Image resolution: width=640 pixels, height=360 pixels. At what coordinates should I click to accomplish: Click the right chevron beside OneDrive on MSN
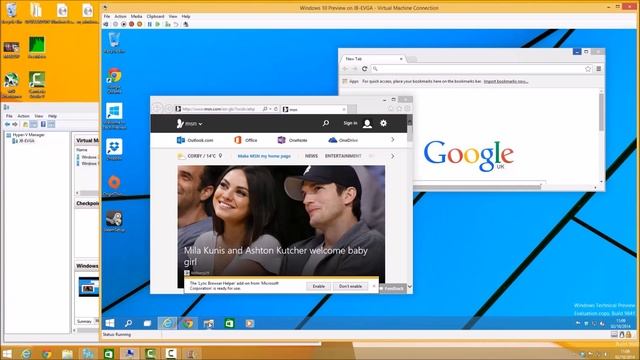pyautogui.click(x=393, y=140)
